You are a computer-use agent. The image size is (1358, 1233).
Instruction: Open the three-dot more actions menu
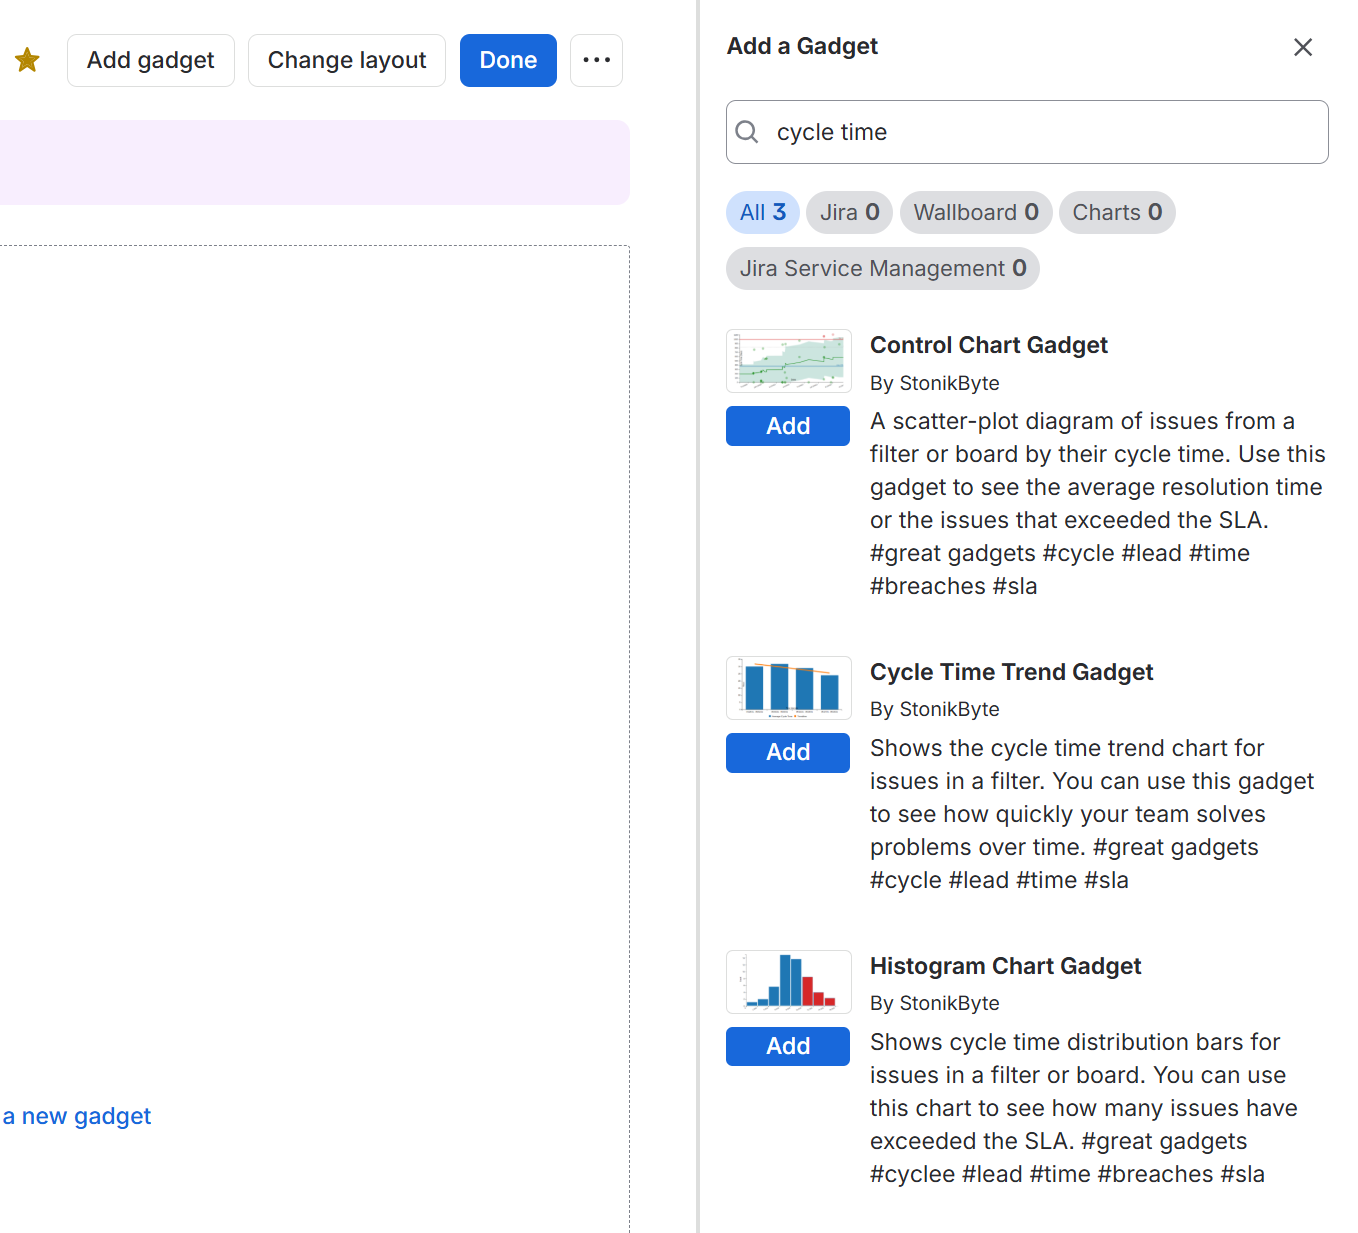[x=597, y=60]
